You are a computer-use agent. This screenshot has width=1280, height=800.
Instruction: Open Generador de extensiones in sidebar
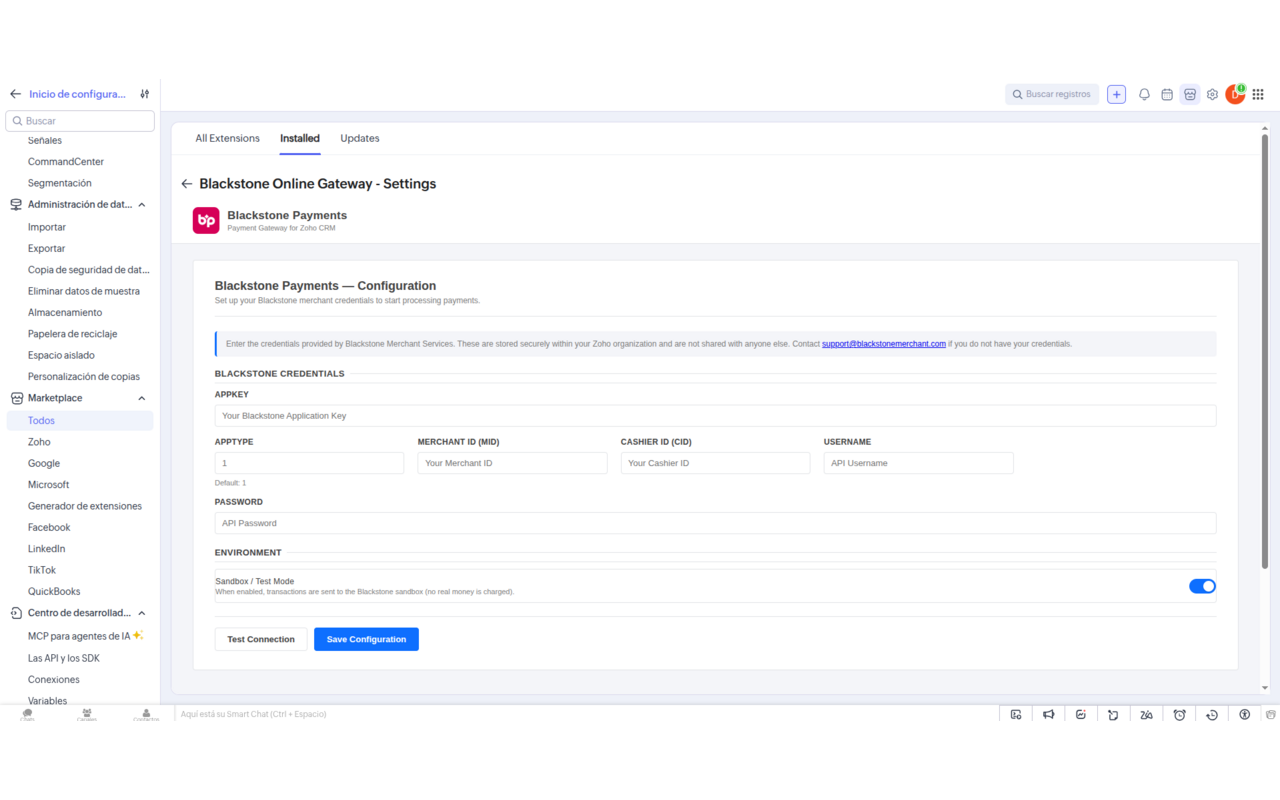click(x=85, y=506)
